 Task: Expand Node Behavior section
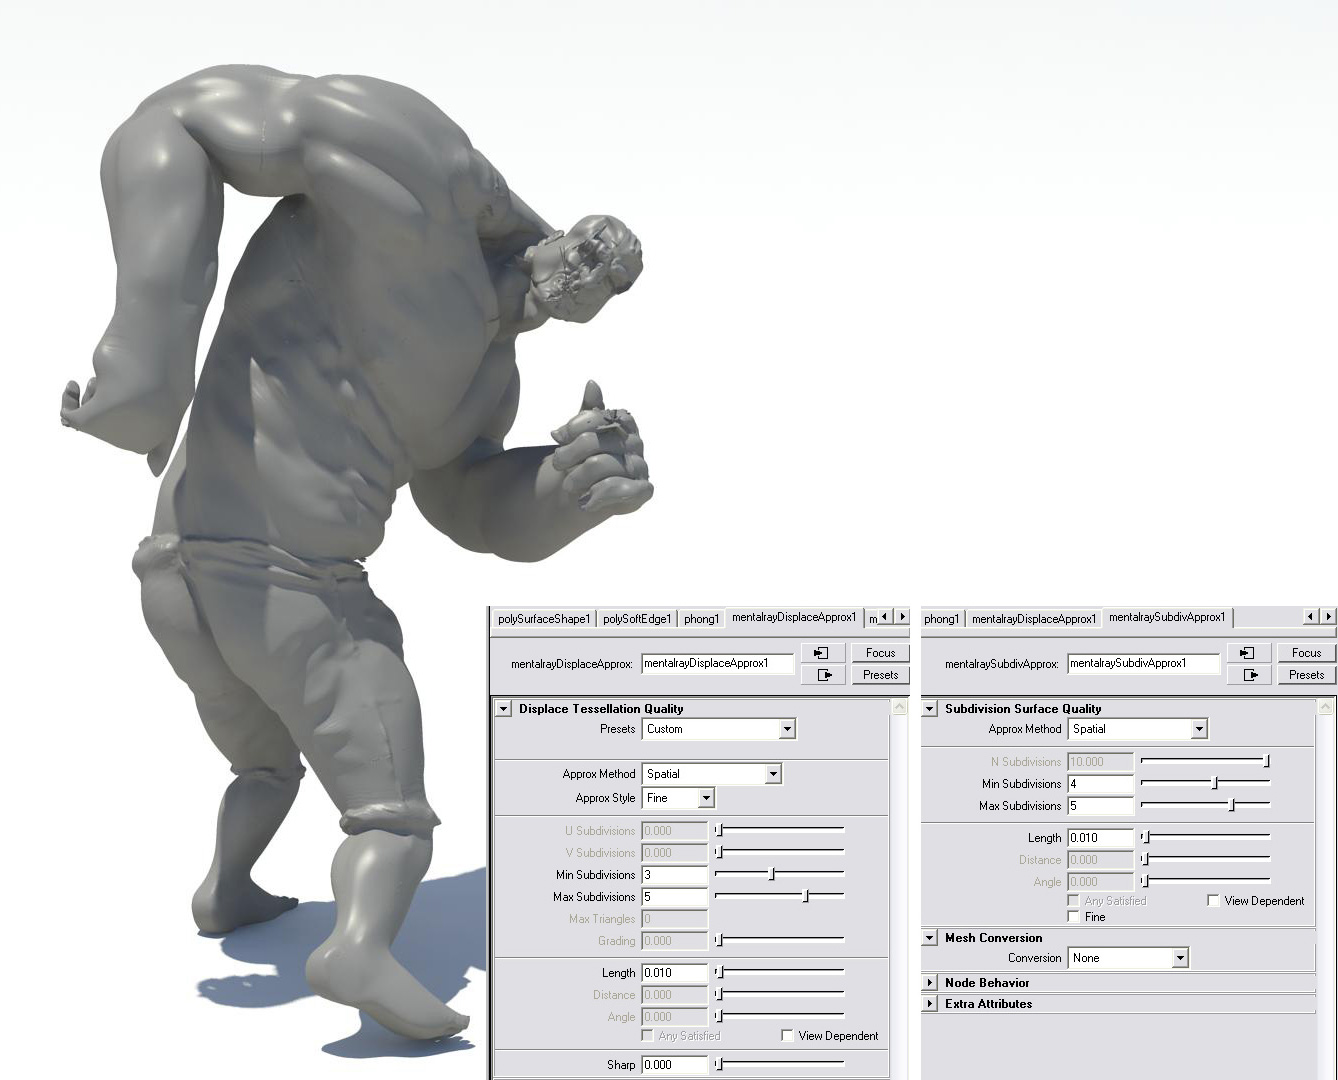coord(930,983)
